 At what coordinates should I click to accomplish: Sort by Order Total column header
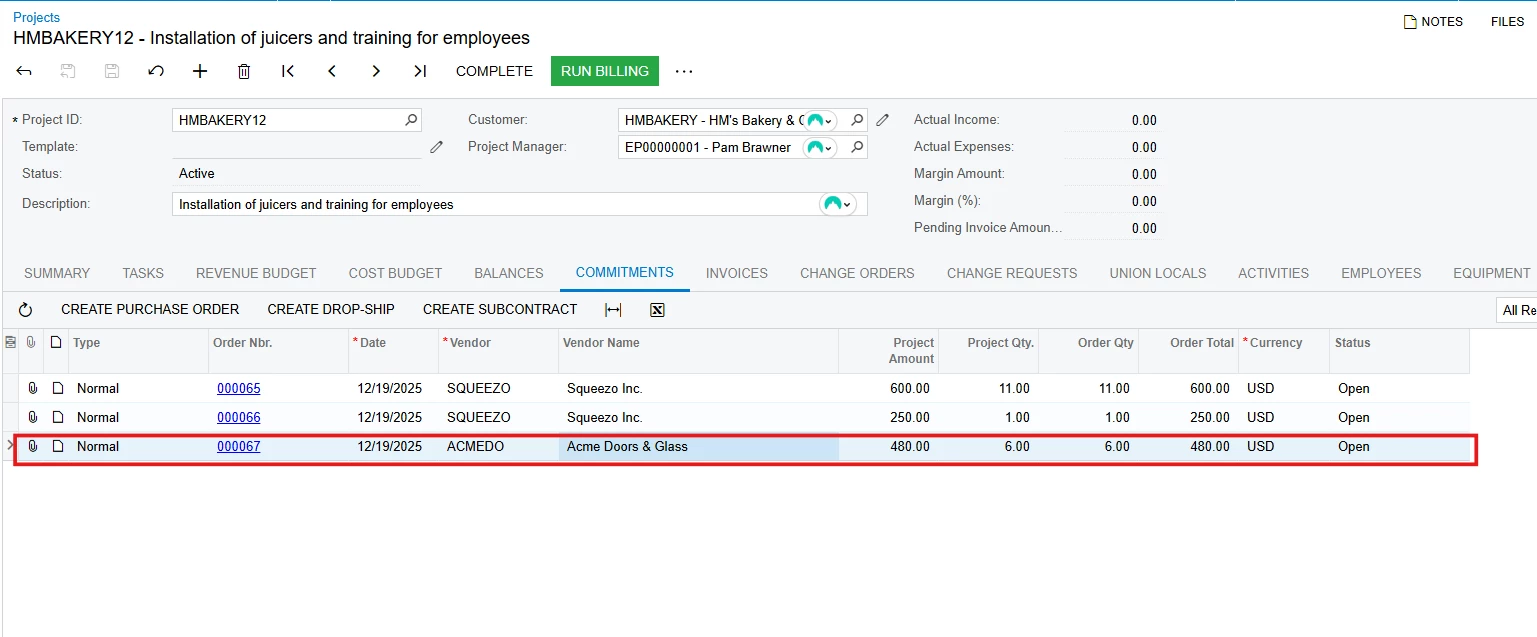1202,342
